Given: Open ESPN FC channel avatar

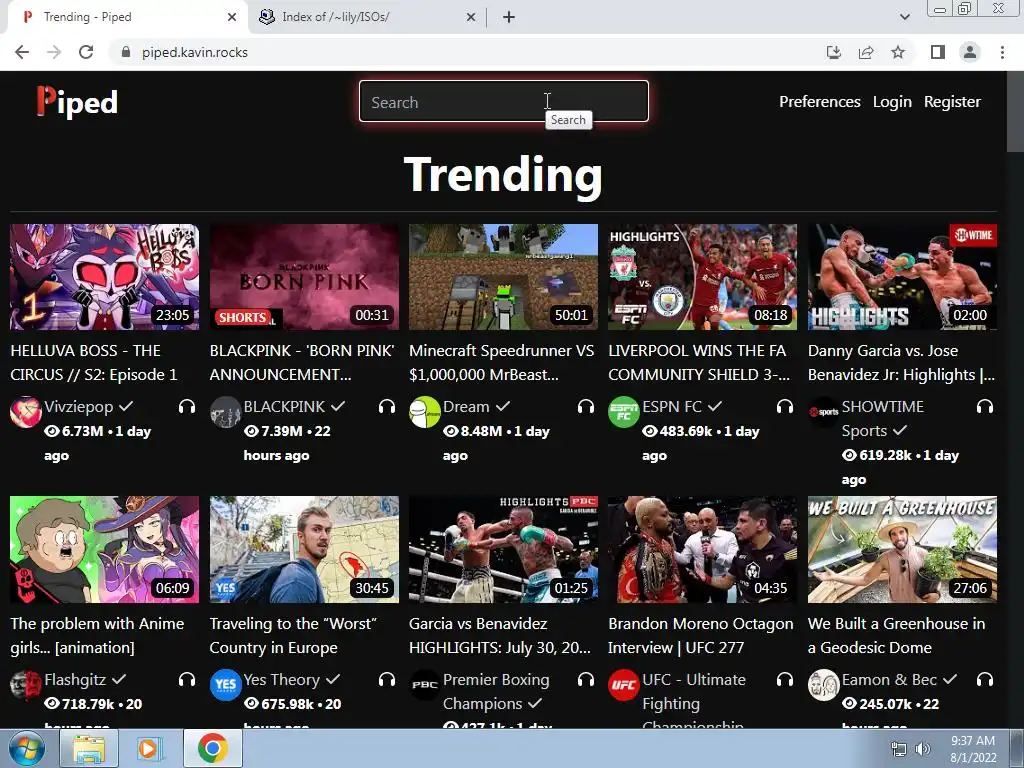Looking at the screenshot, I should 624,412.
